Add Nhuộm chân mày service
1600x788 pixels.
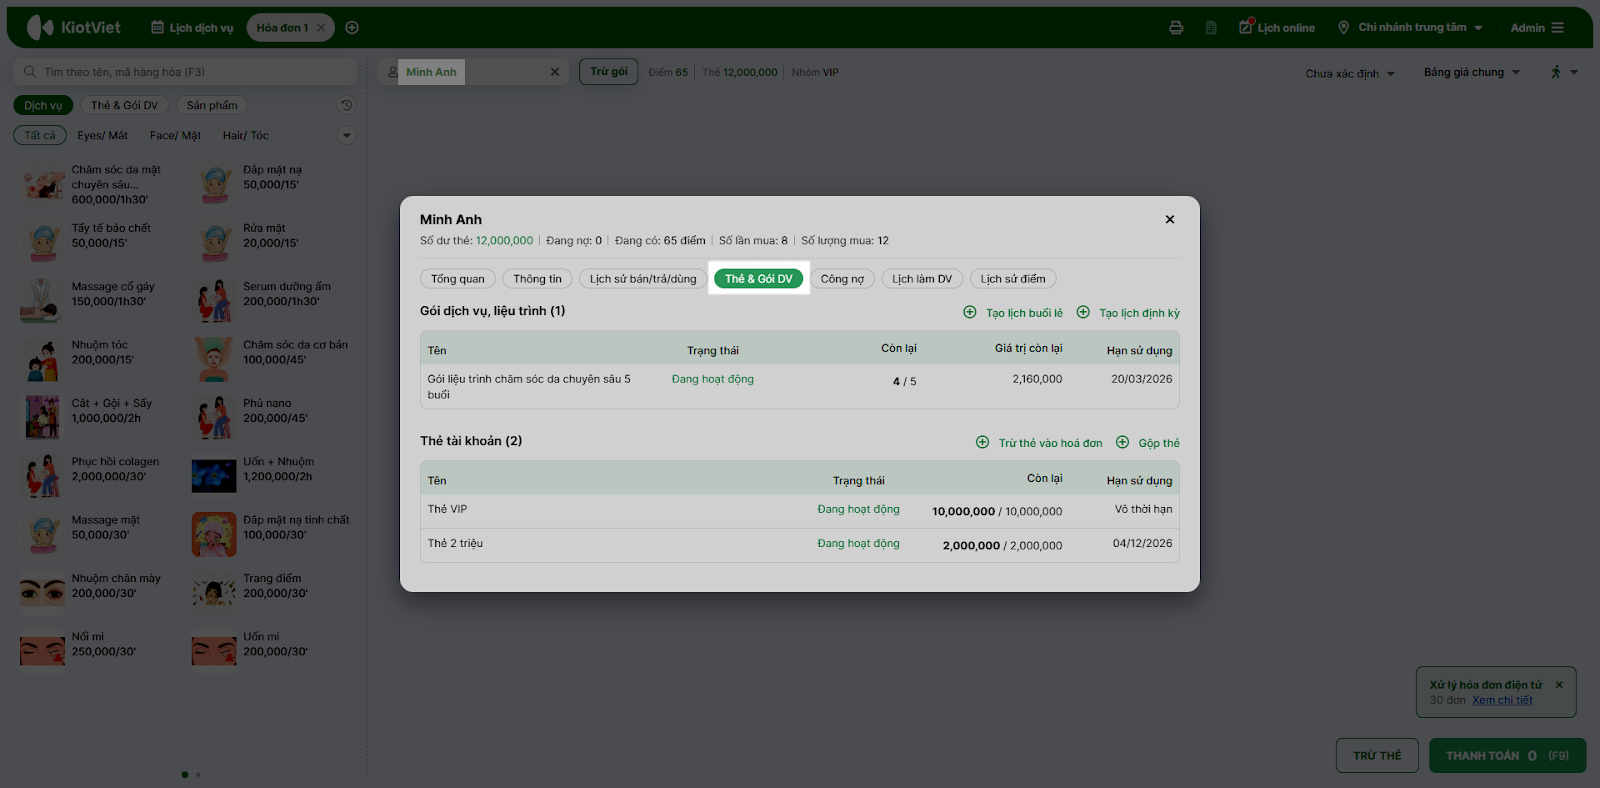tap(95, 593)
